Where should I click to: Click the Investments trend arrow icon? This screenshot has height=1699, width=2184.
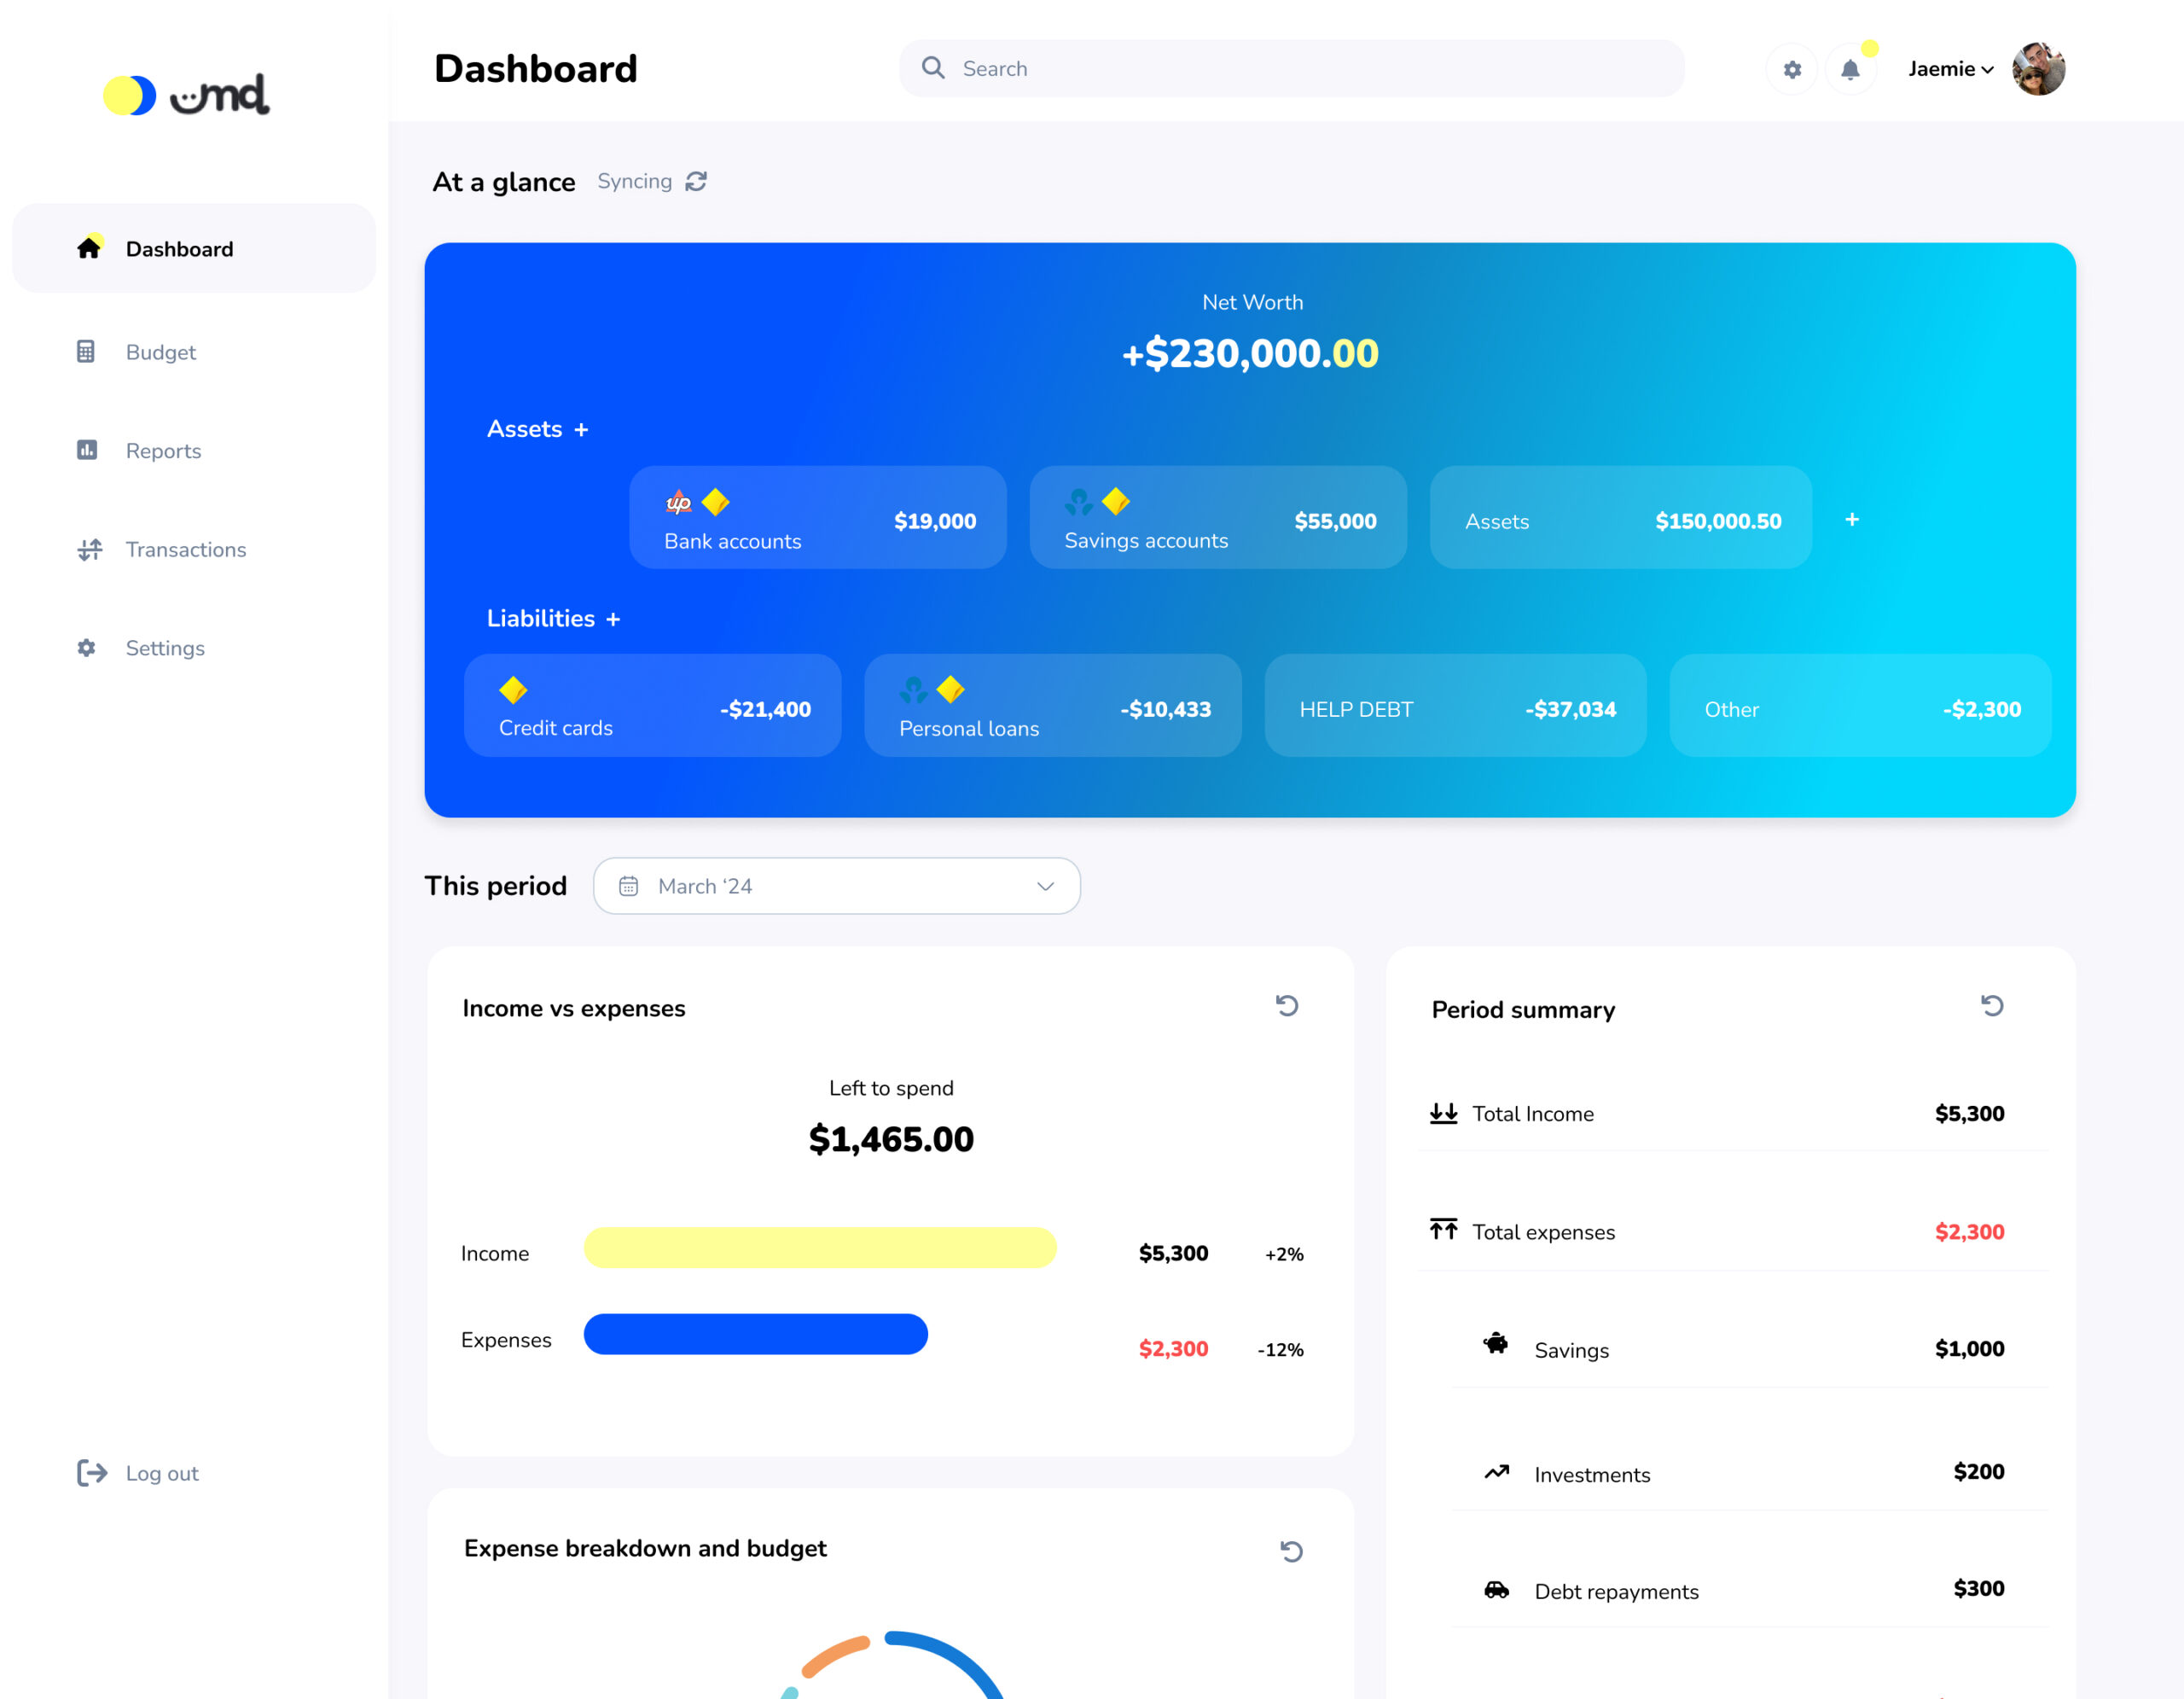(x=1496, y=1472)
